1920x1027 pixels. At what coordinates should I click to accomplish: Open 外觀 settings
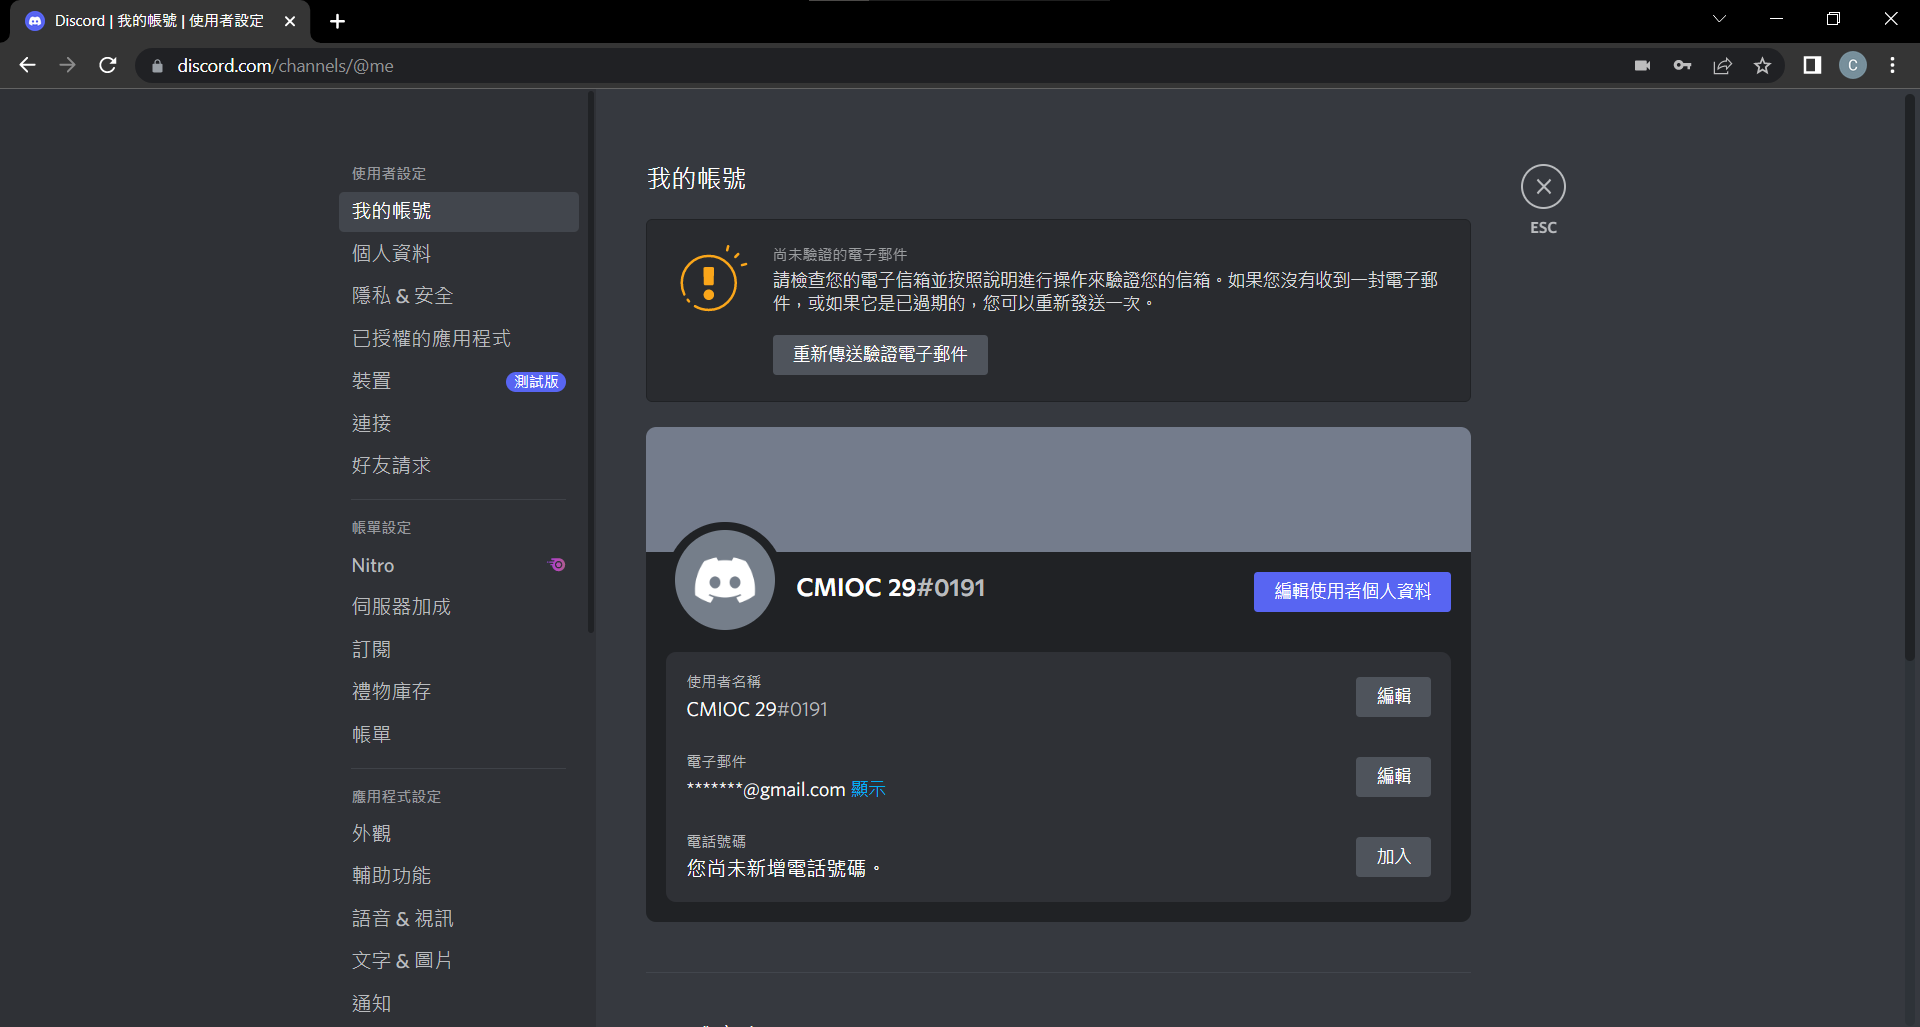point(459,834)
